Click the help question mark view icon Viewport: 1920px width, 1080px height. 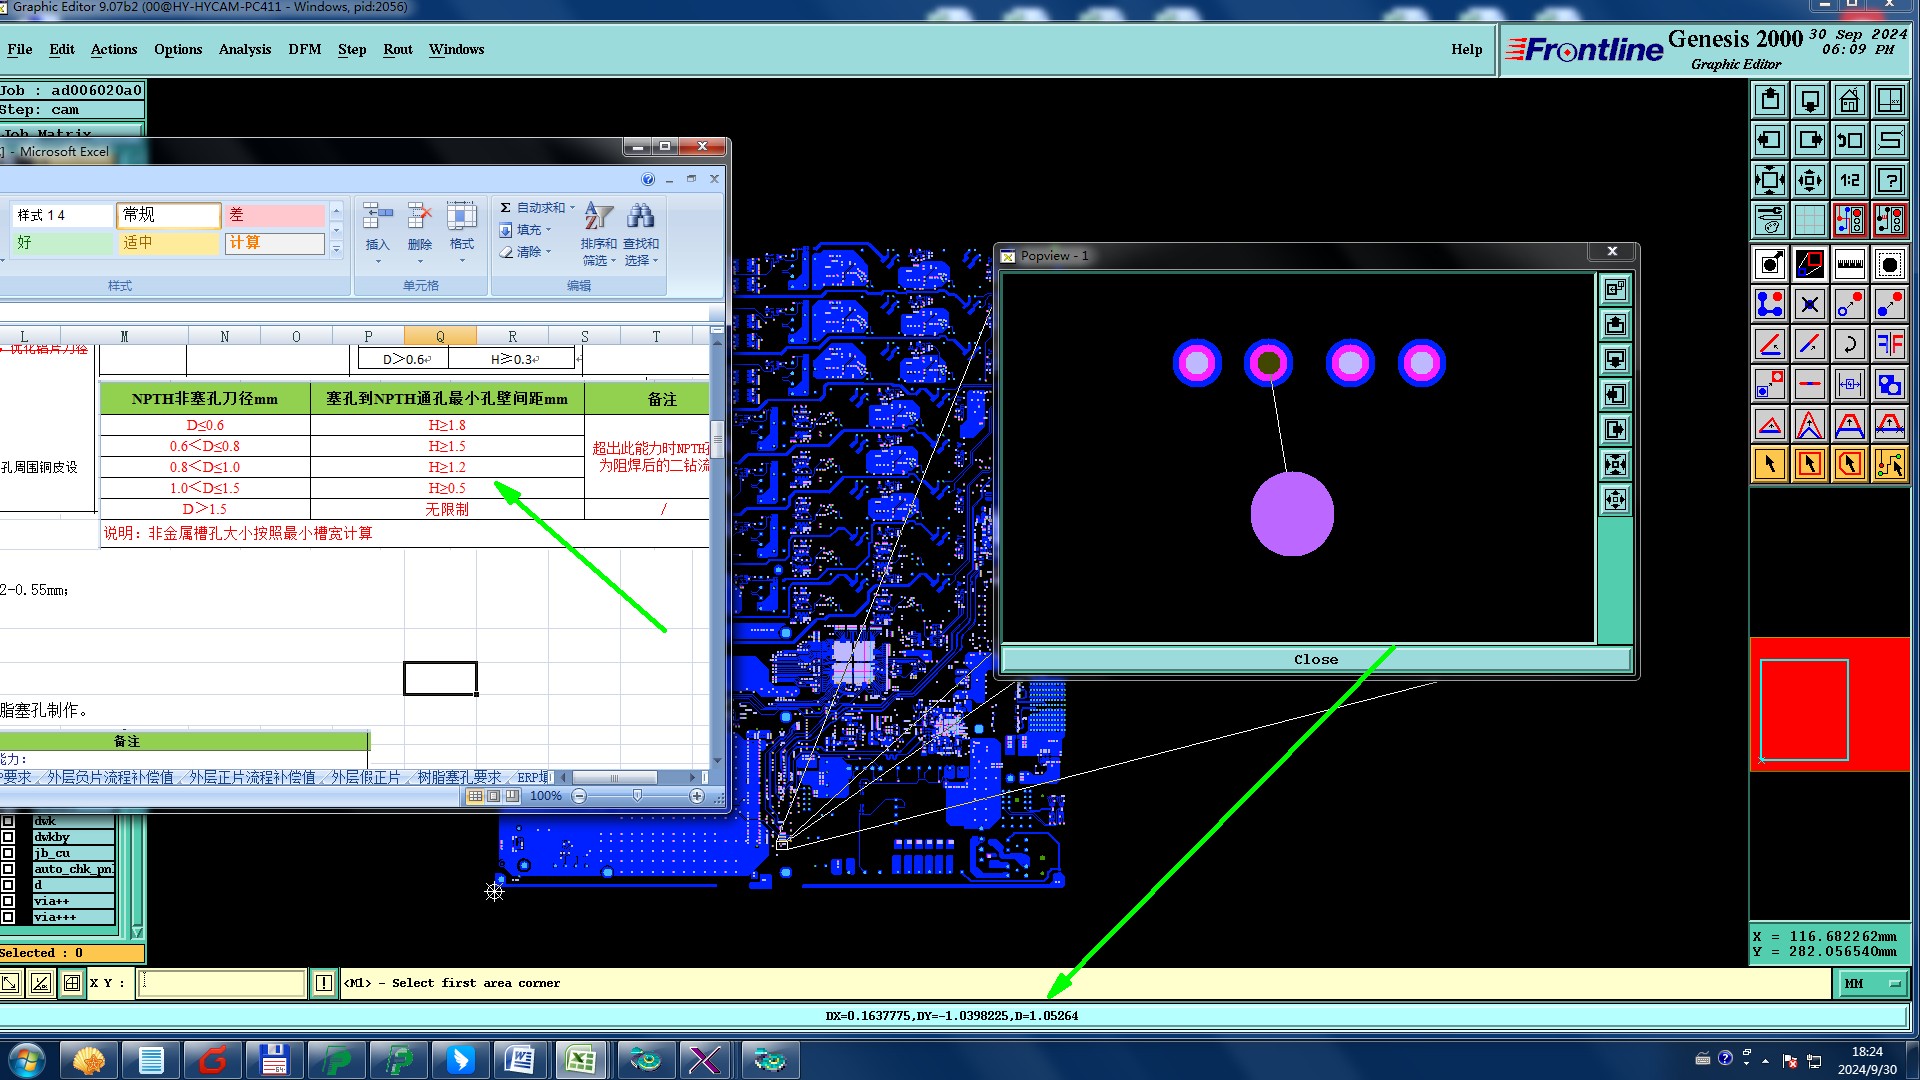coord(1889,180)
